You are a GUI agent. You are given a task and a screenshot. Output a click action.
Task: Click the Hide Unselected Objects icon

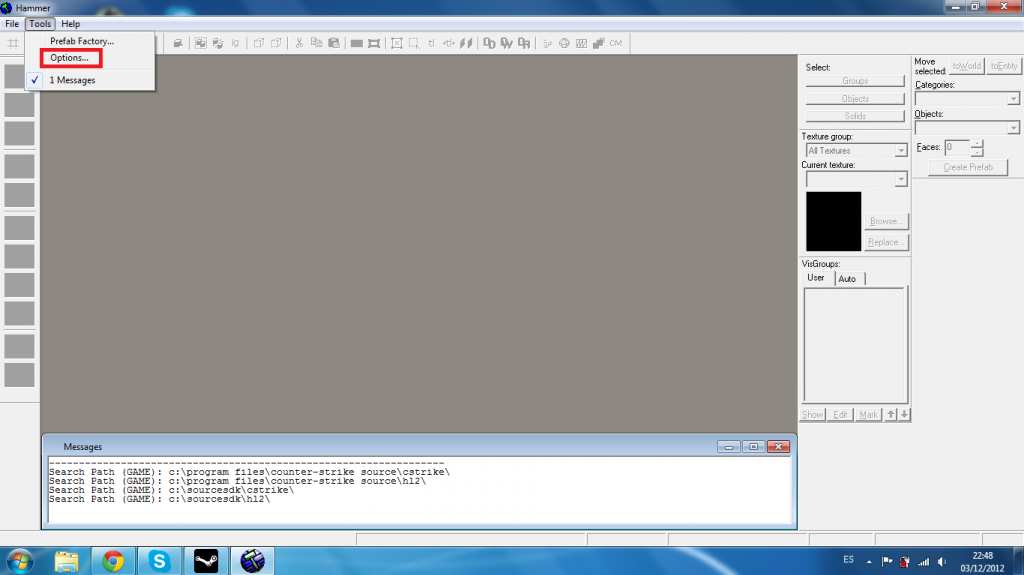(276, 43)
